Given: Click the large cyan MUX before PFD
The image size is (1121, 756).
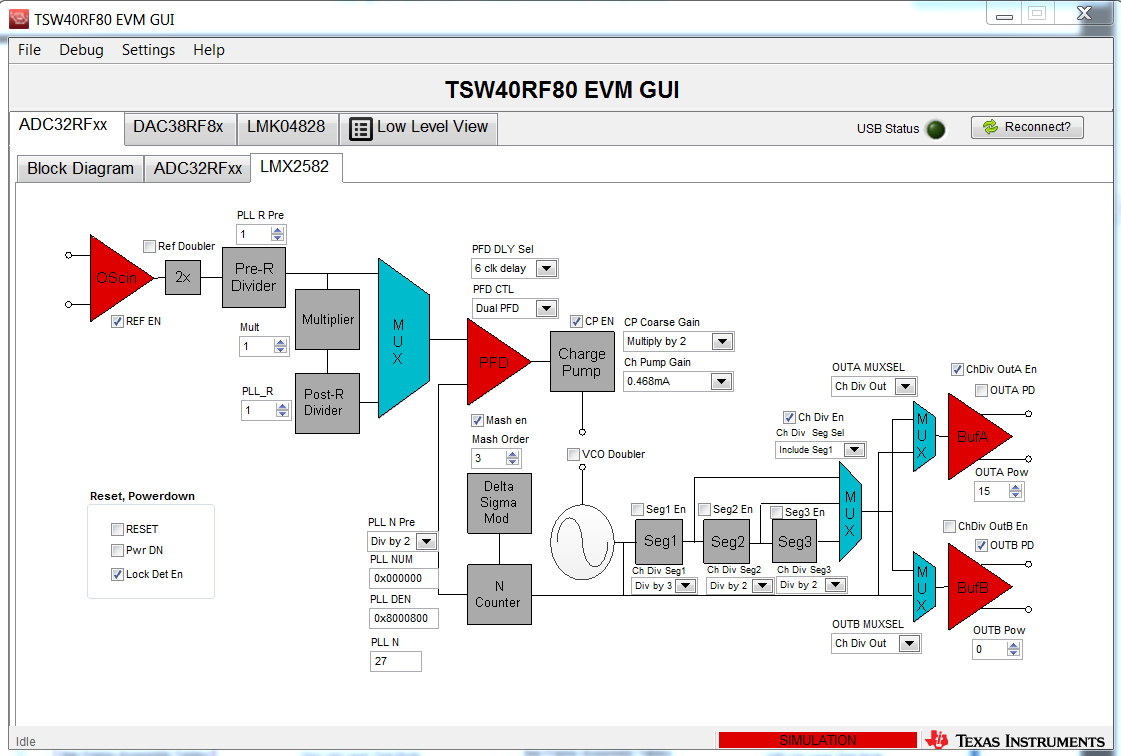Looking at the screenshot, I should 403,338.
